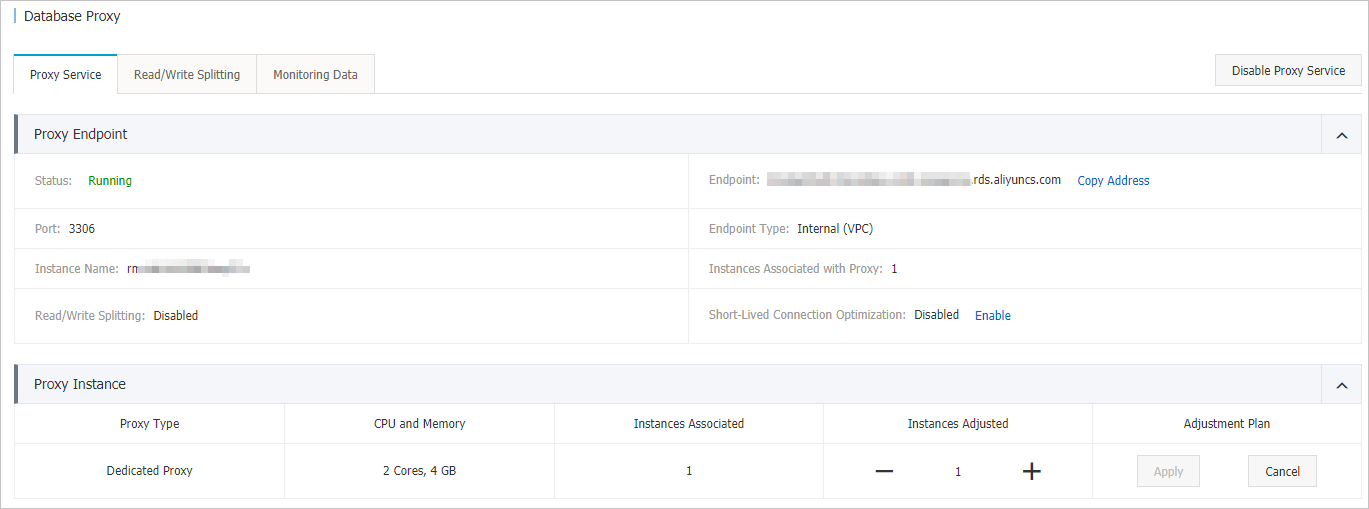
Task: Apply the adjustment plan
Action: coord(1168,472)
